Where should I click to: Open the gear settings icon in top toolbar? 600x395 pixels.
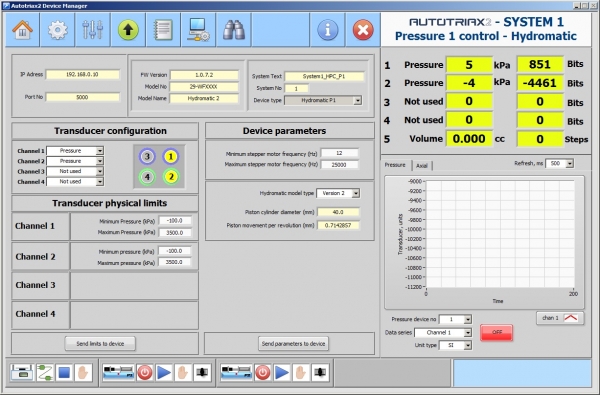pyautogui.click(x=57, y=30)
